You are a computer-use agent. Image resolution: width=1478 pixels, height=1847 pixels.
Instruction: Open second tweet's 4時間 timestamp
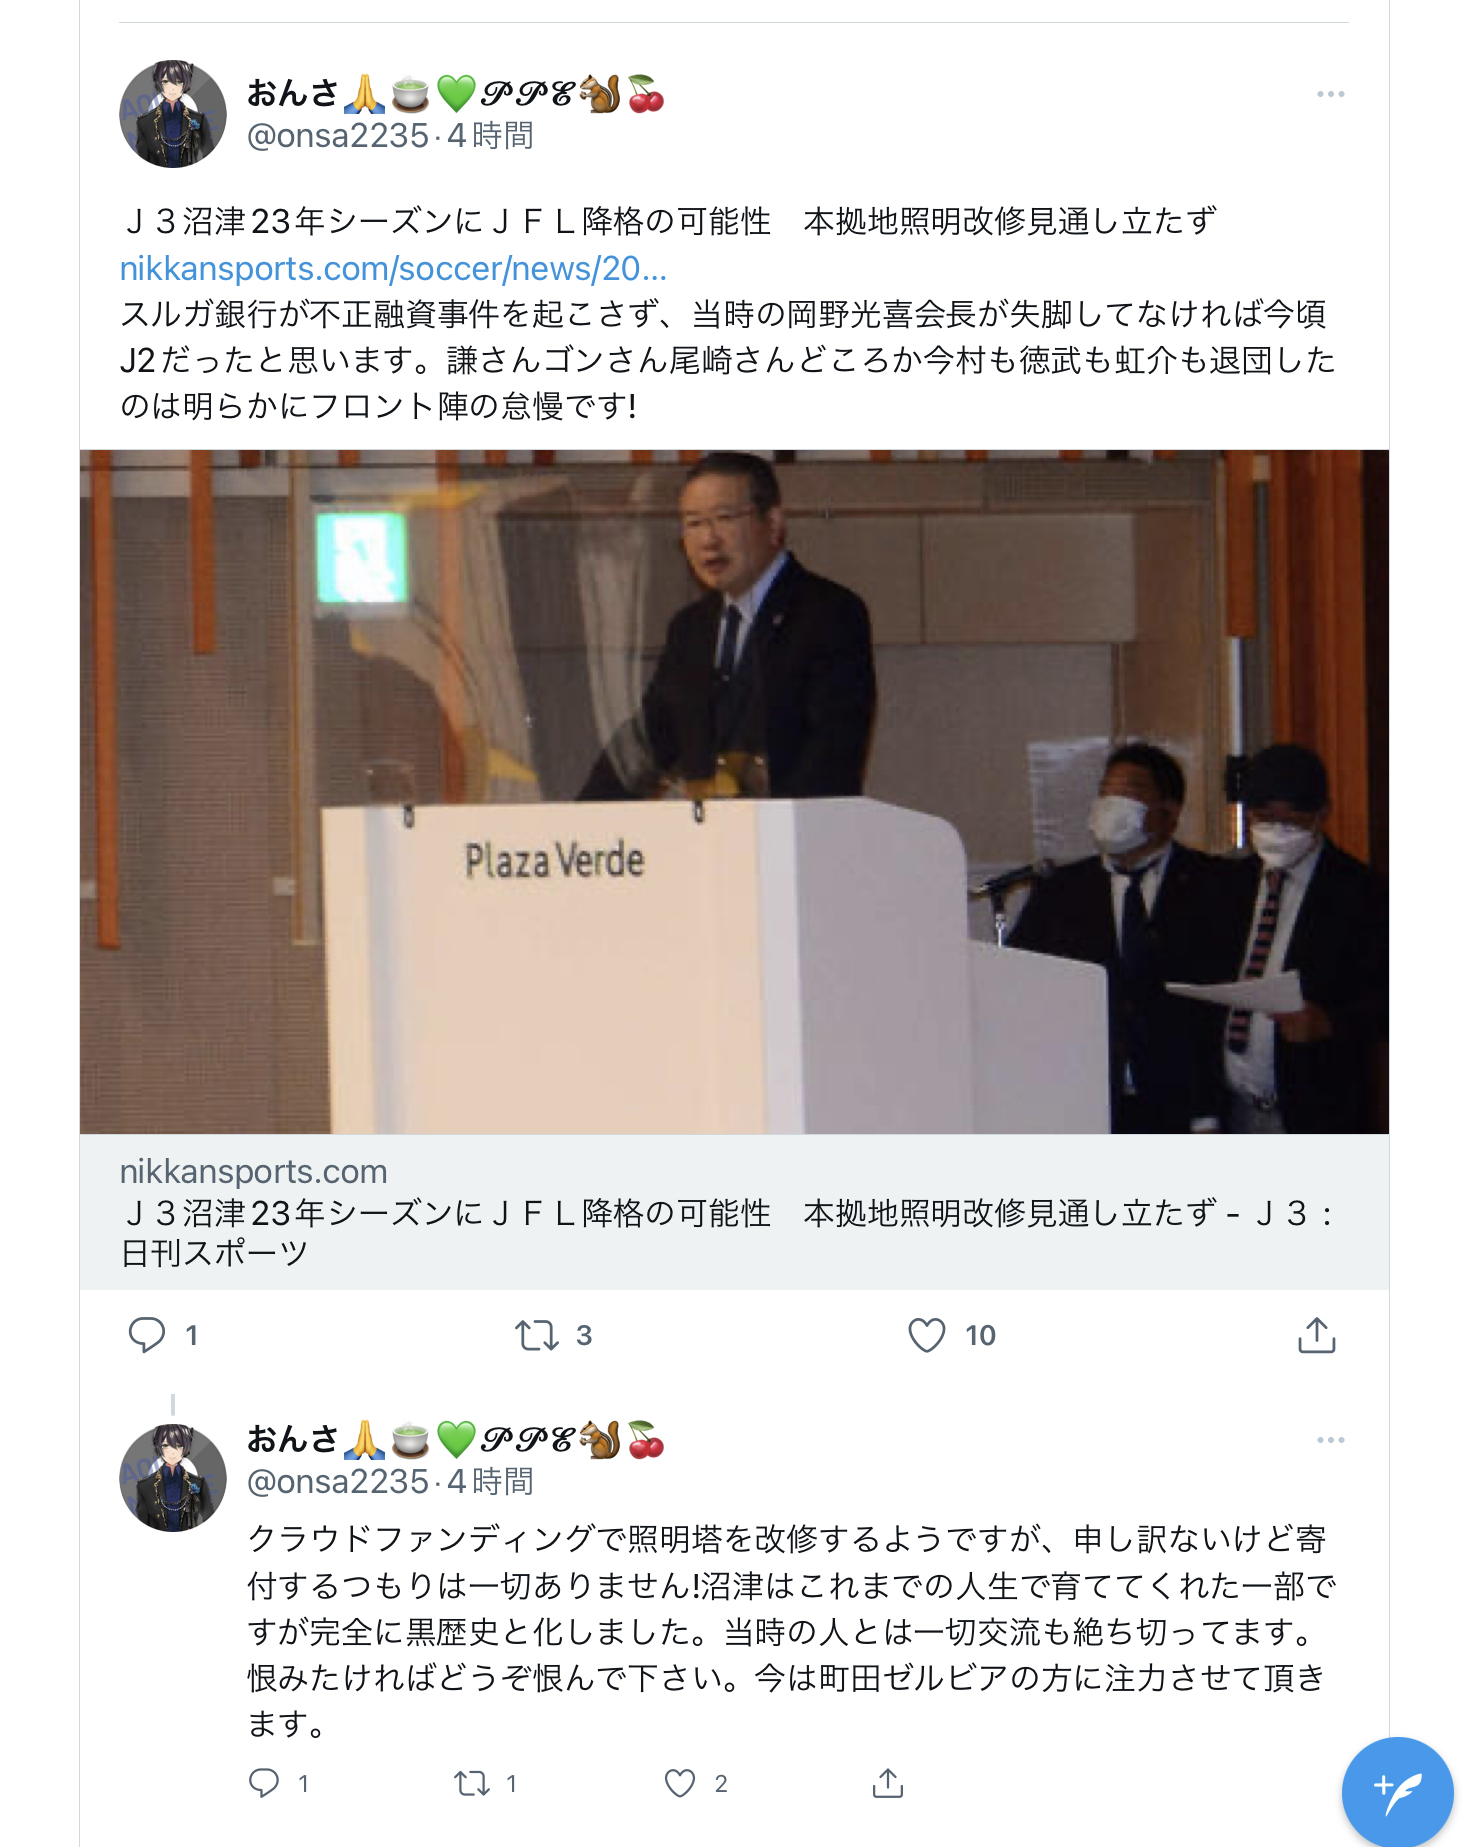coord(490,1481)
